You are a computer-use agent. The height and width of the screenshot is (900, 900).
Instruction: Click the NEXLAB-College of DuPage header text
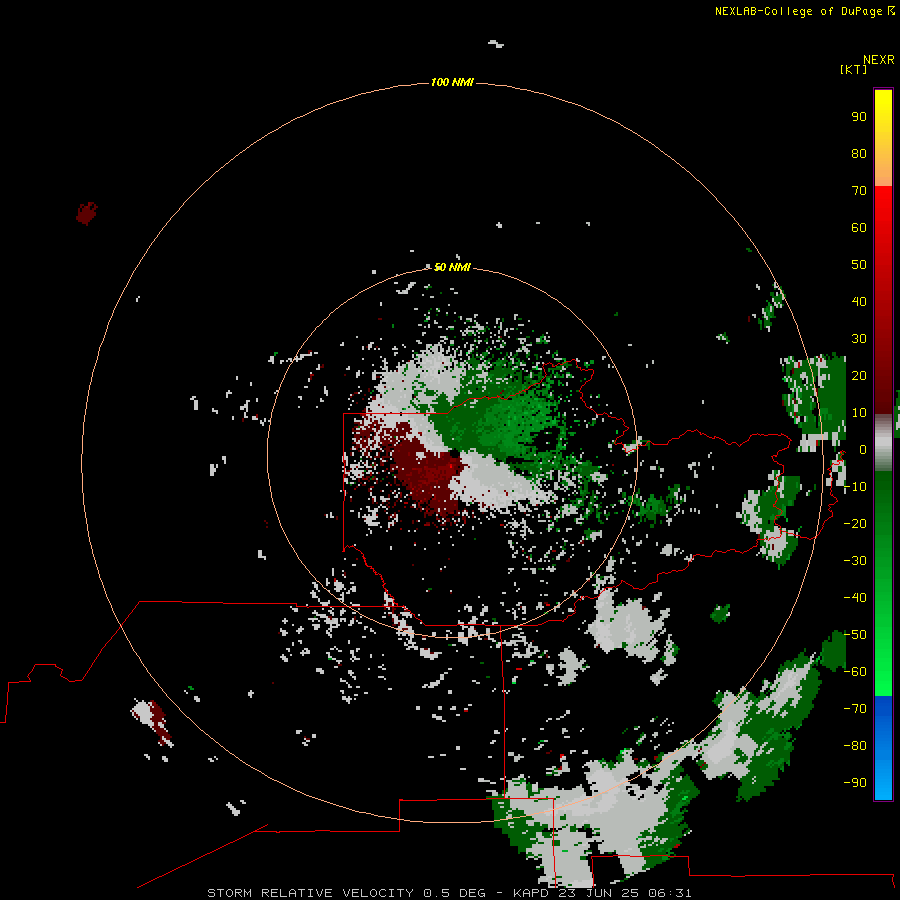pos(804,11)
